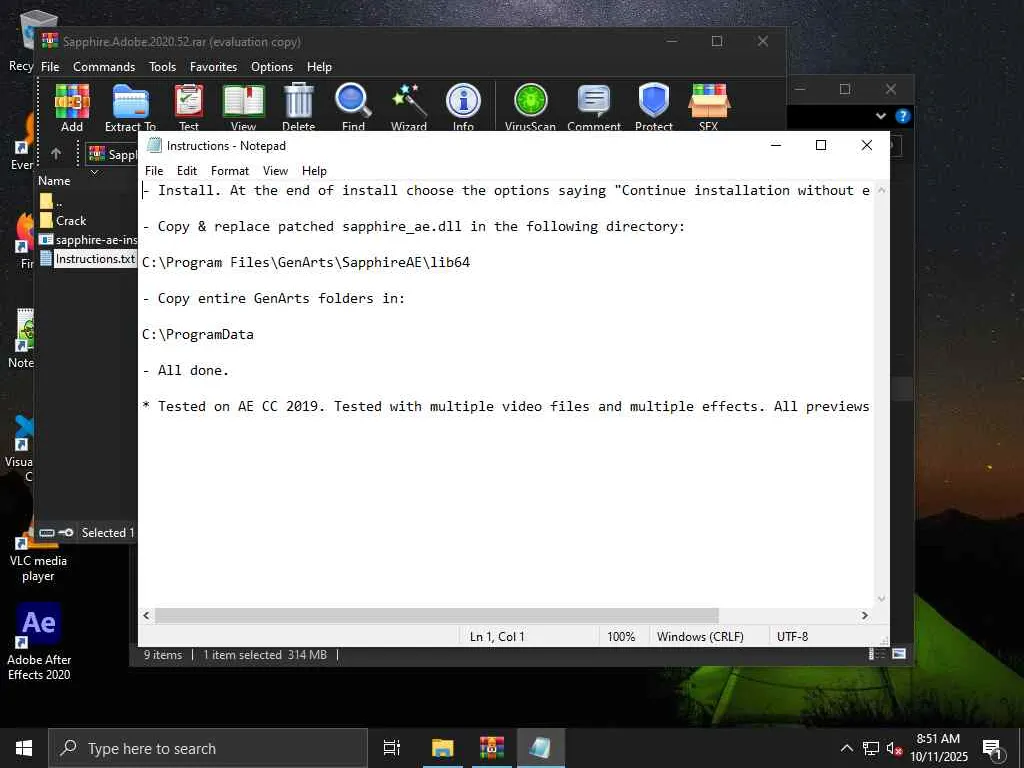Switch to WinRAR on the taskbar
The width and height of the screenshot is (1024, 768).
click(492, 748)
